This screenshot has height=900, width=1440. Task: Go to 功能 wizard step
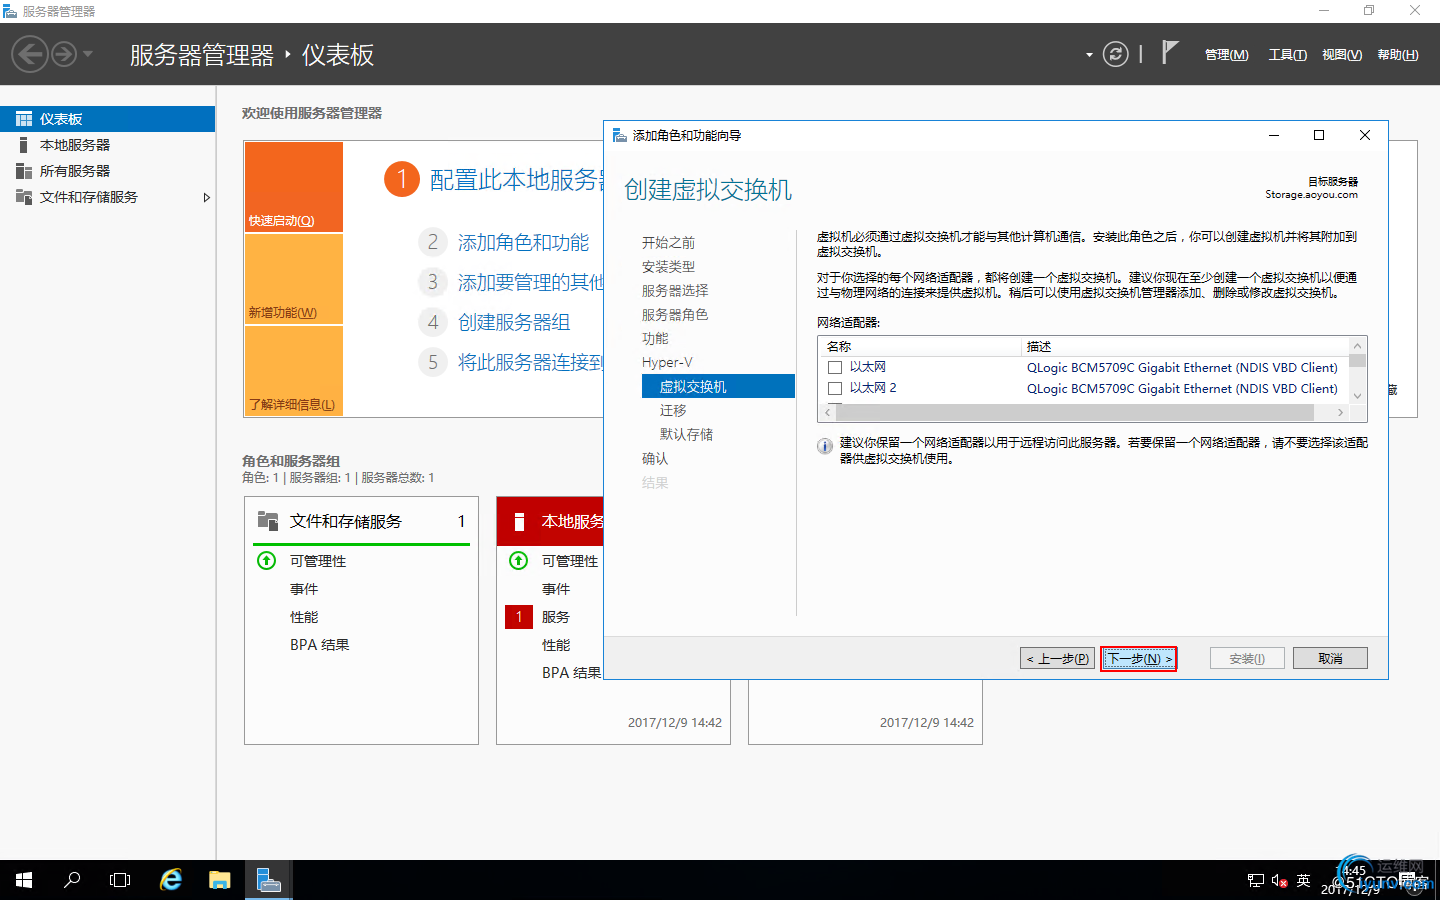tap(655, 339)
